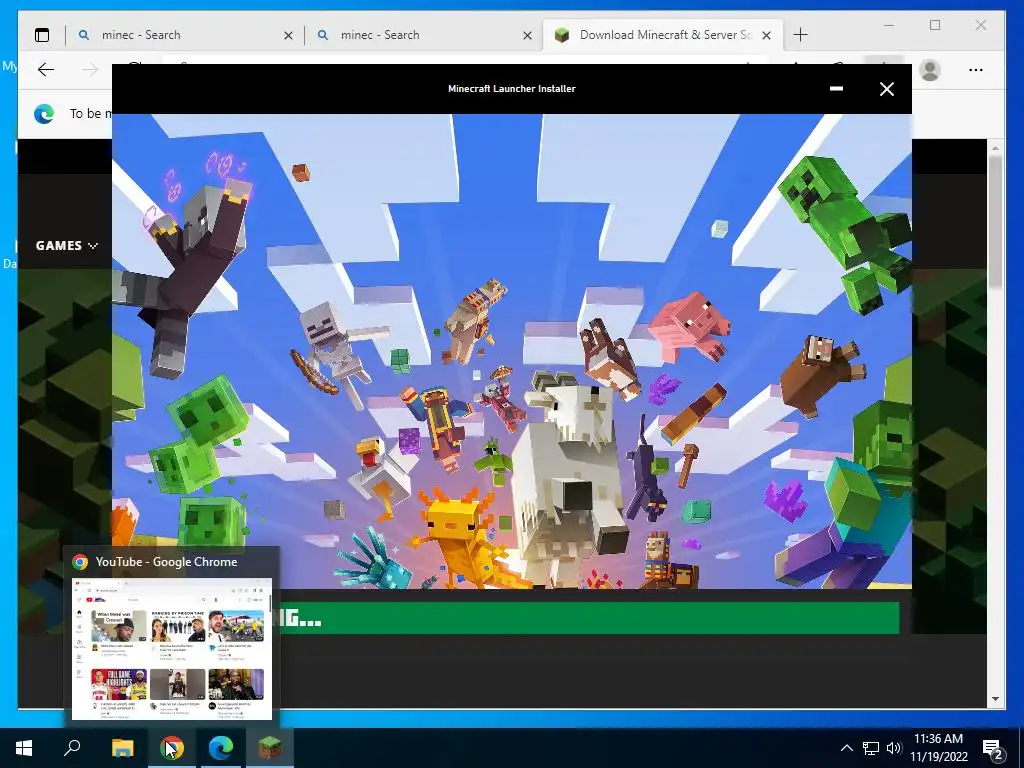This screenshot has height=768, width=1024.
Task: Maximize the Edge browser window
Action: pos(935,25)
